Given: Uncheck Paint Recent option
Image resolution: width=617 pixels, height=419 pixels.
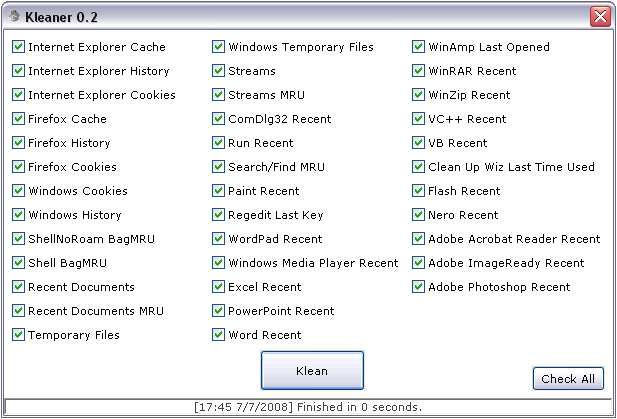Looking at the screenshot, I should [218, 191].
